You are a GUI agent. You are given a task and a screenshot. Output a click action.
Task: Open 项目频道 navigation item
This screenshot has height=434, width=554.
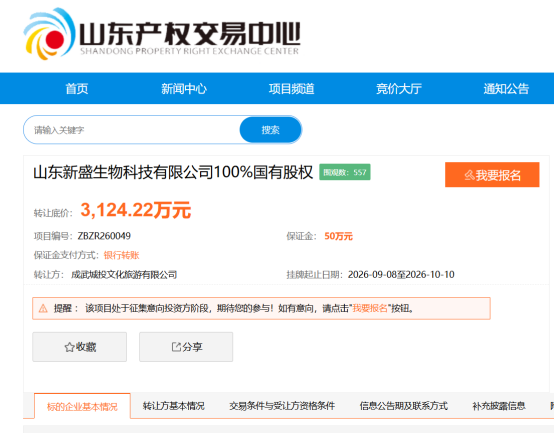pyautogui.click(x=291, y=89)
